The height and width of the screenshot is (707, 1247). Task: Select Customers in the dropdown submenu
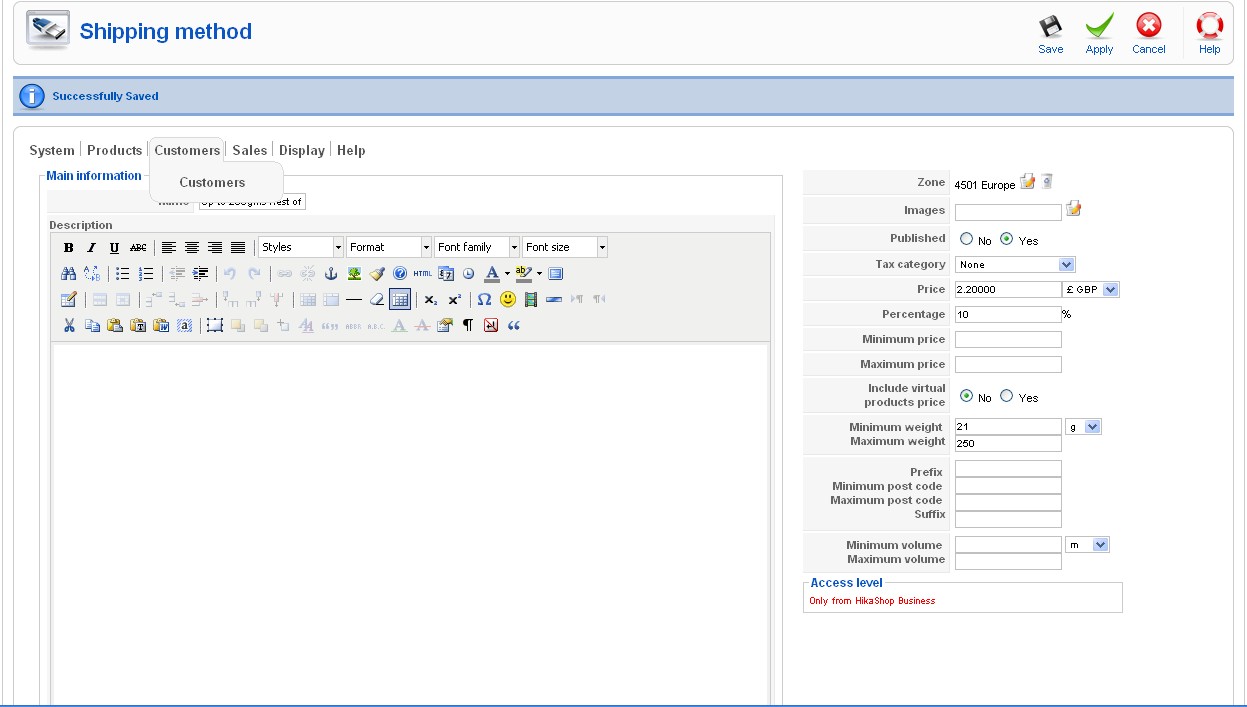pyautogui.click(x=212, y=182)
